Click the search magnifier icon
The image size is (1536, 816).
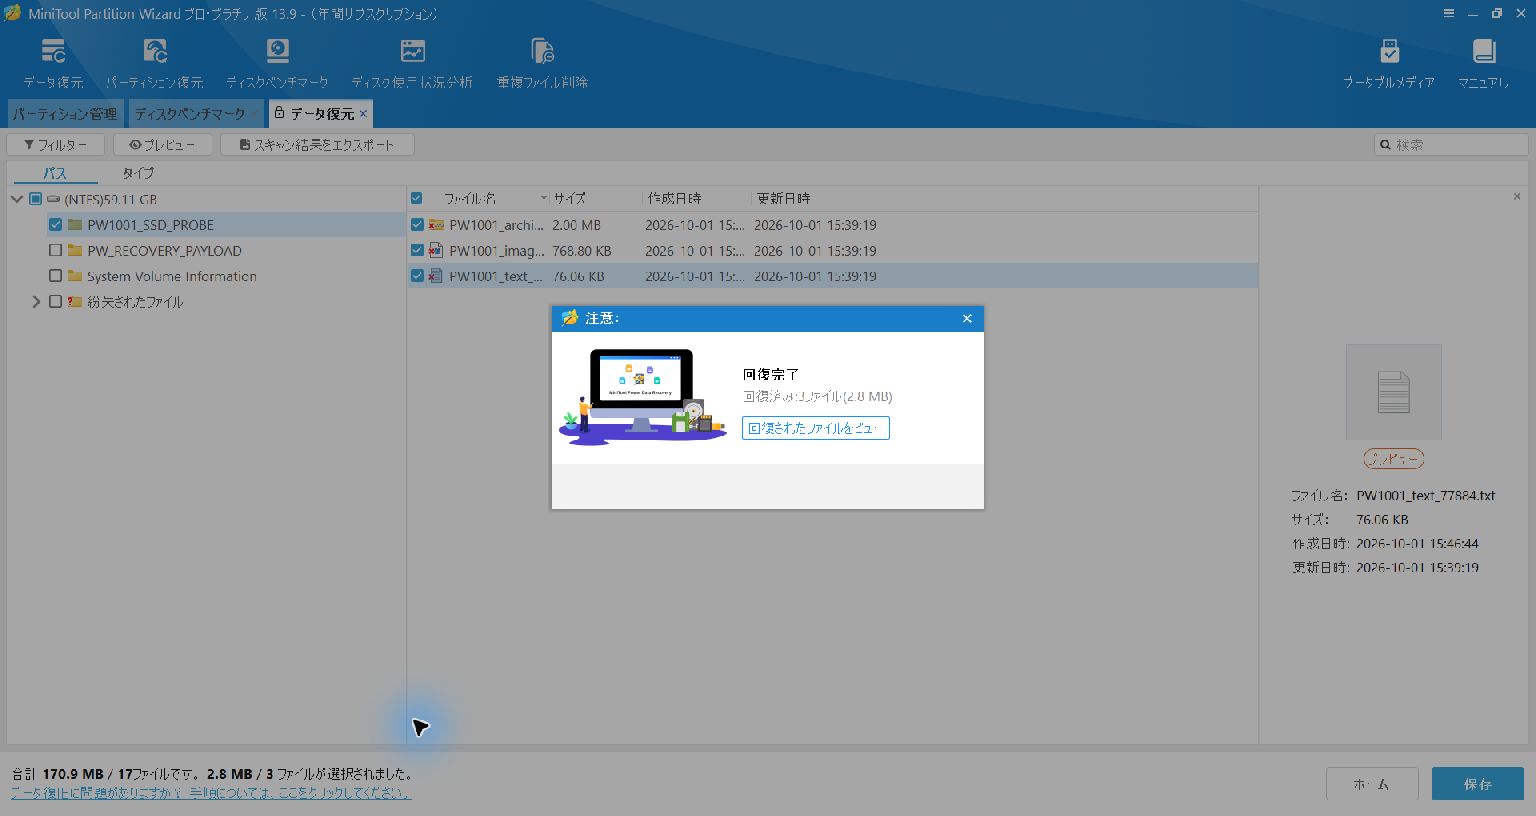(x=1385, y=145)
